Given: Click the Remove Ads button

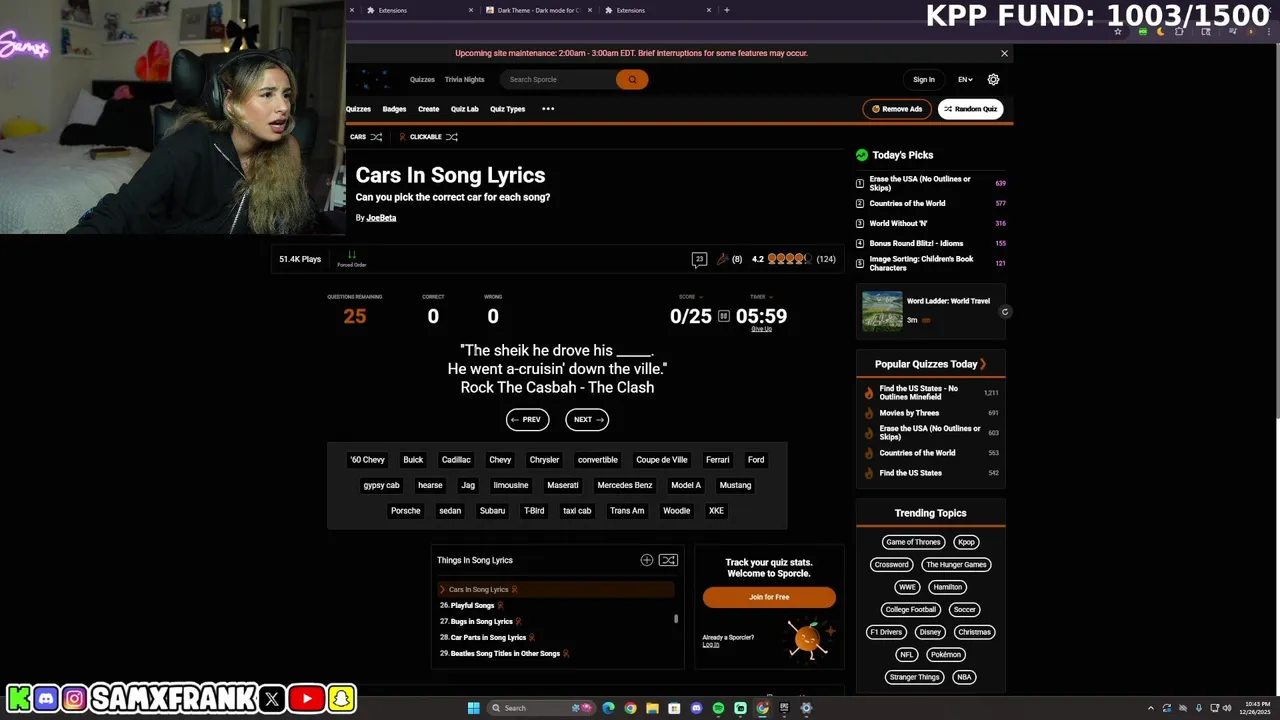Looking at the screenshot, I should click(897, 109).
